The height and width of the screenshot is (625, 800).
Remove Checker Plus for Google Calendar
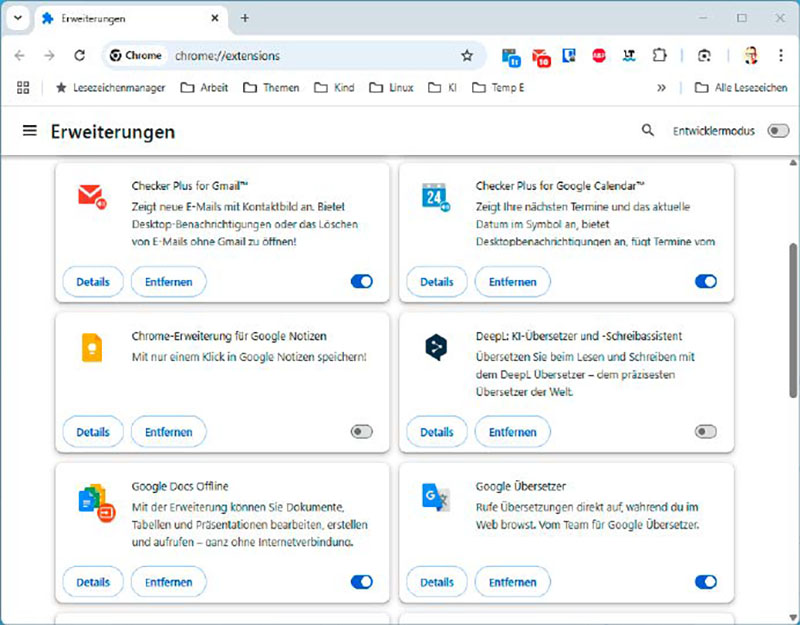point(512,282)
